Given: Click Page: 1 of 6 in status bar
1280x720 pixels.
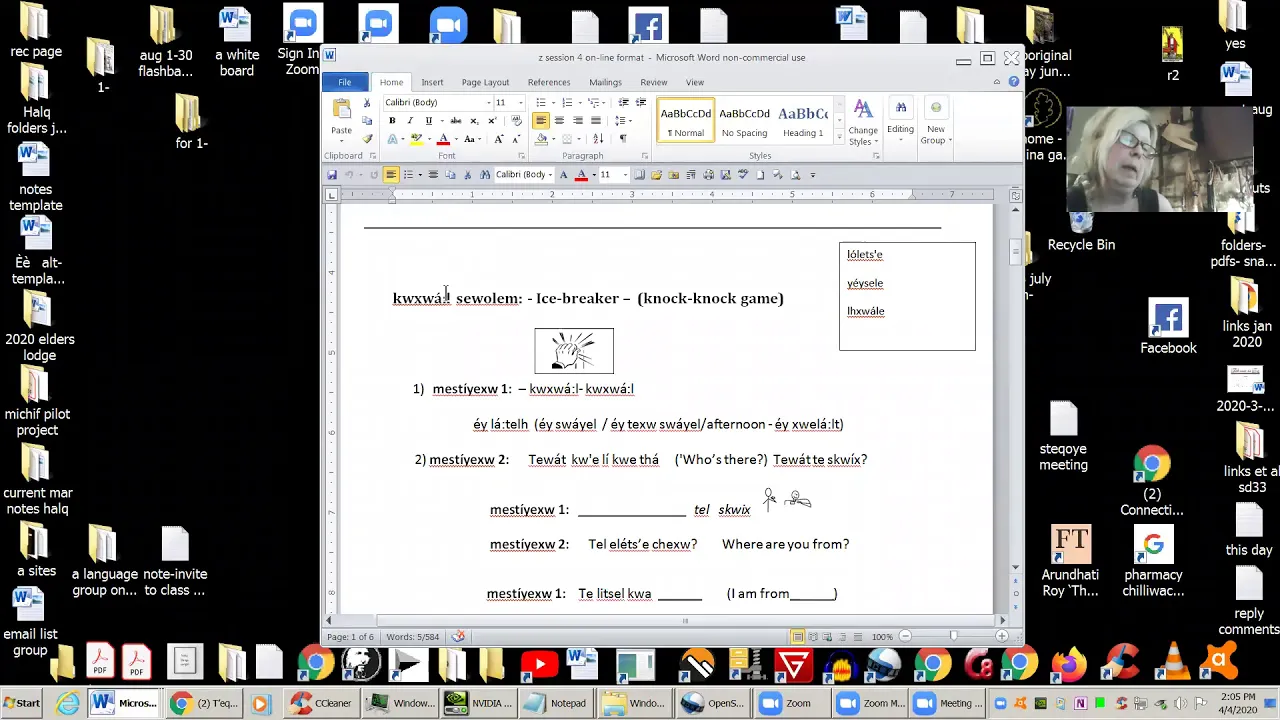Looking at the screenshot, I should point(350,637).
